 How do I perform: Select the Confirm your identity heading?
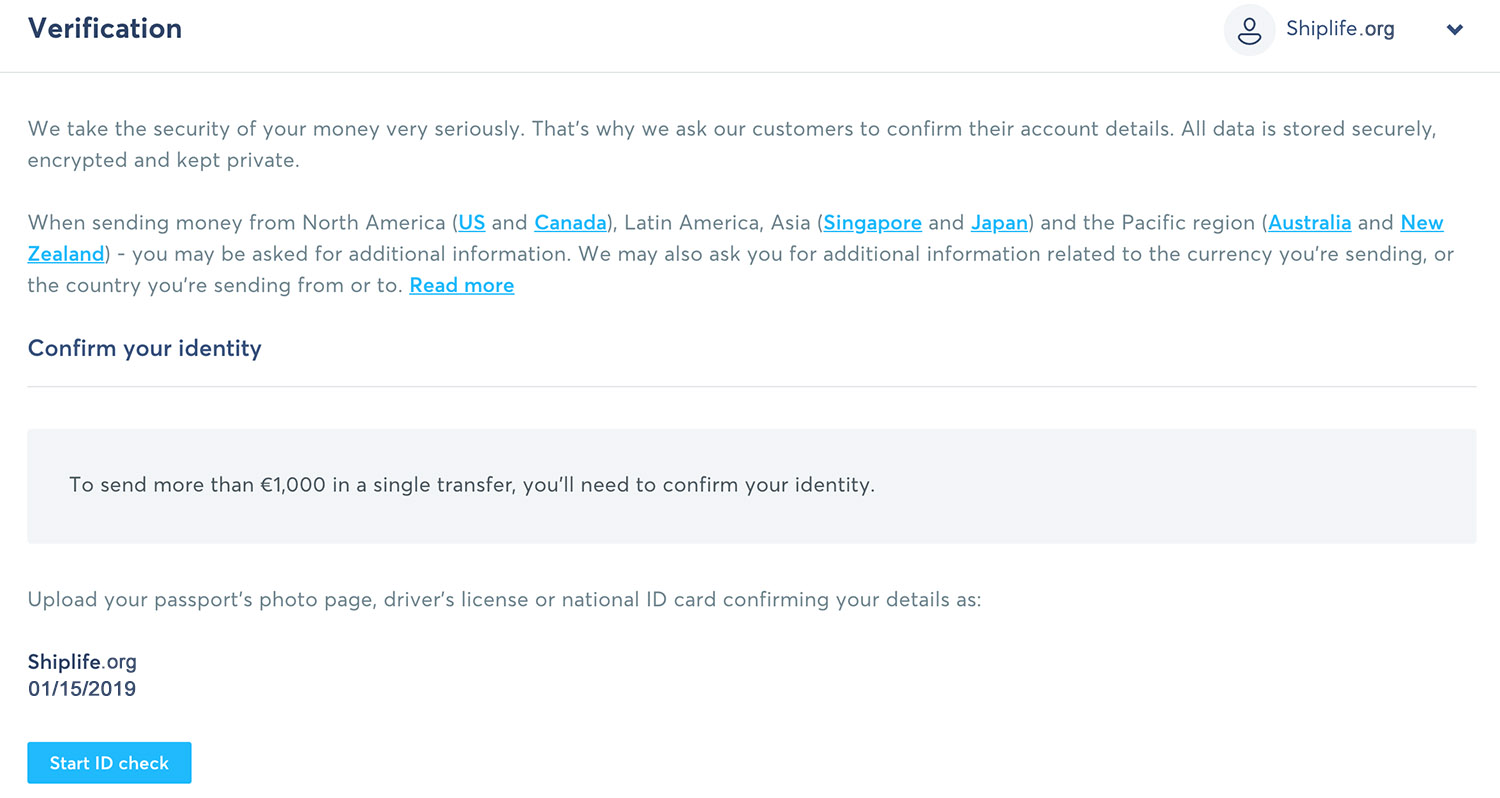[x=145, y=348]
